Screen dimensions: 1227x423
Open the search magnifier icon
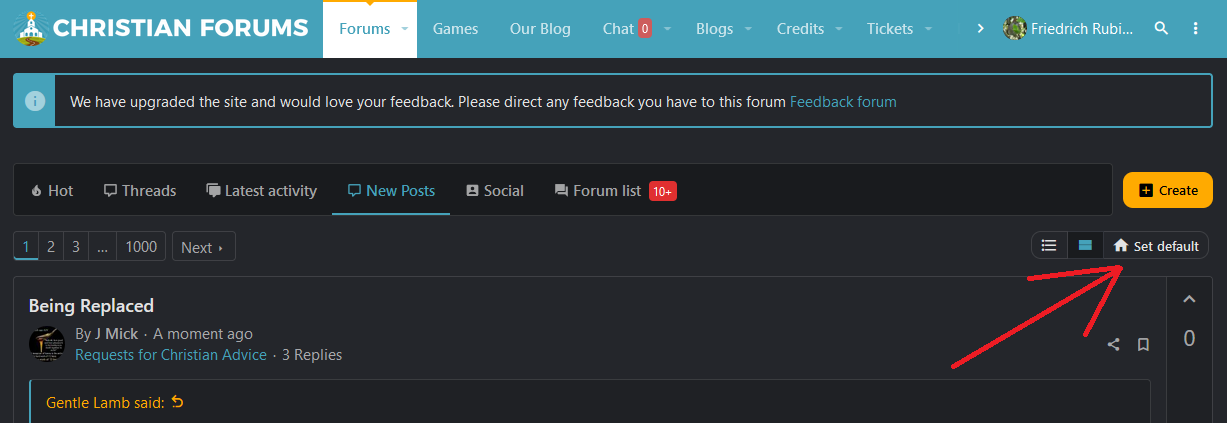click(x=1161, y=28)
